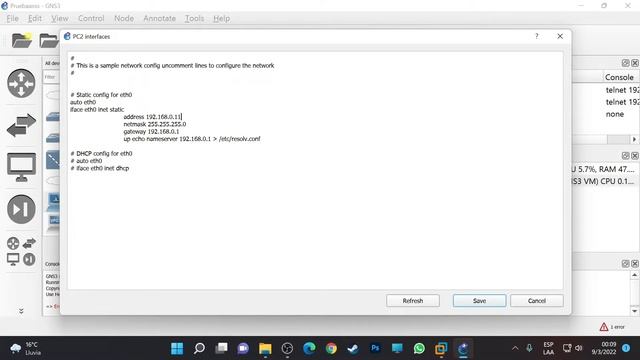Open the Annotate menu
The image size is (640, 360).
pyautogui.click(x=159, y=18)
